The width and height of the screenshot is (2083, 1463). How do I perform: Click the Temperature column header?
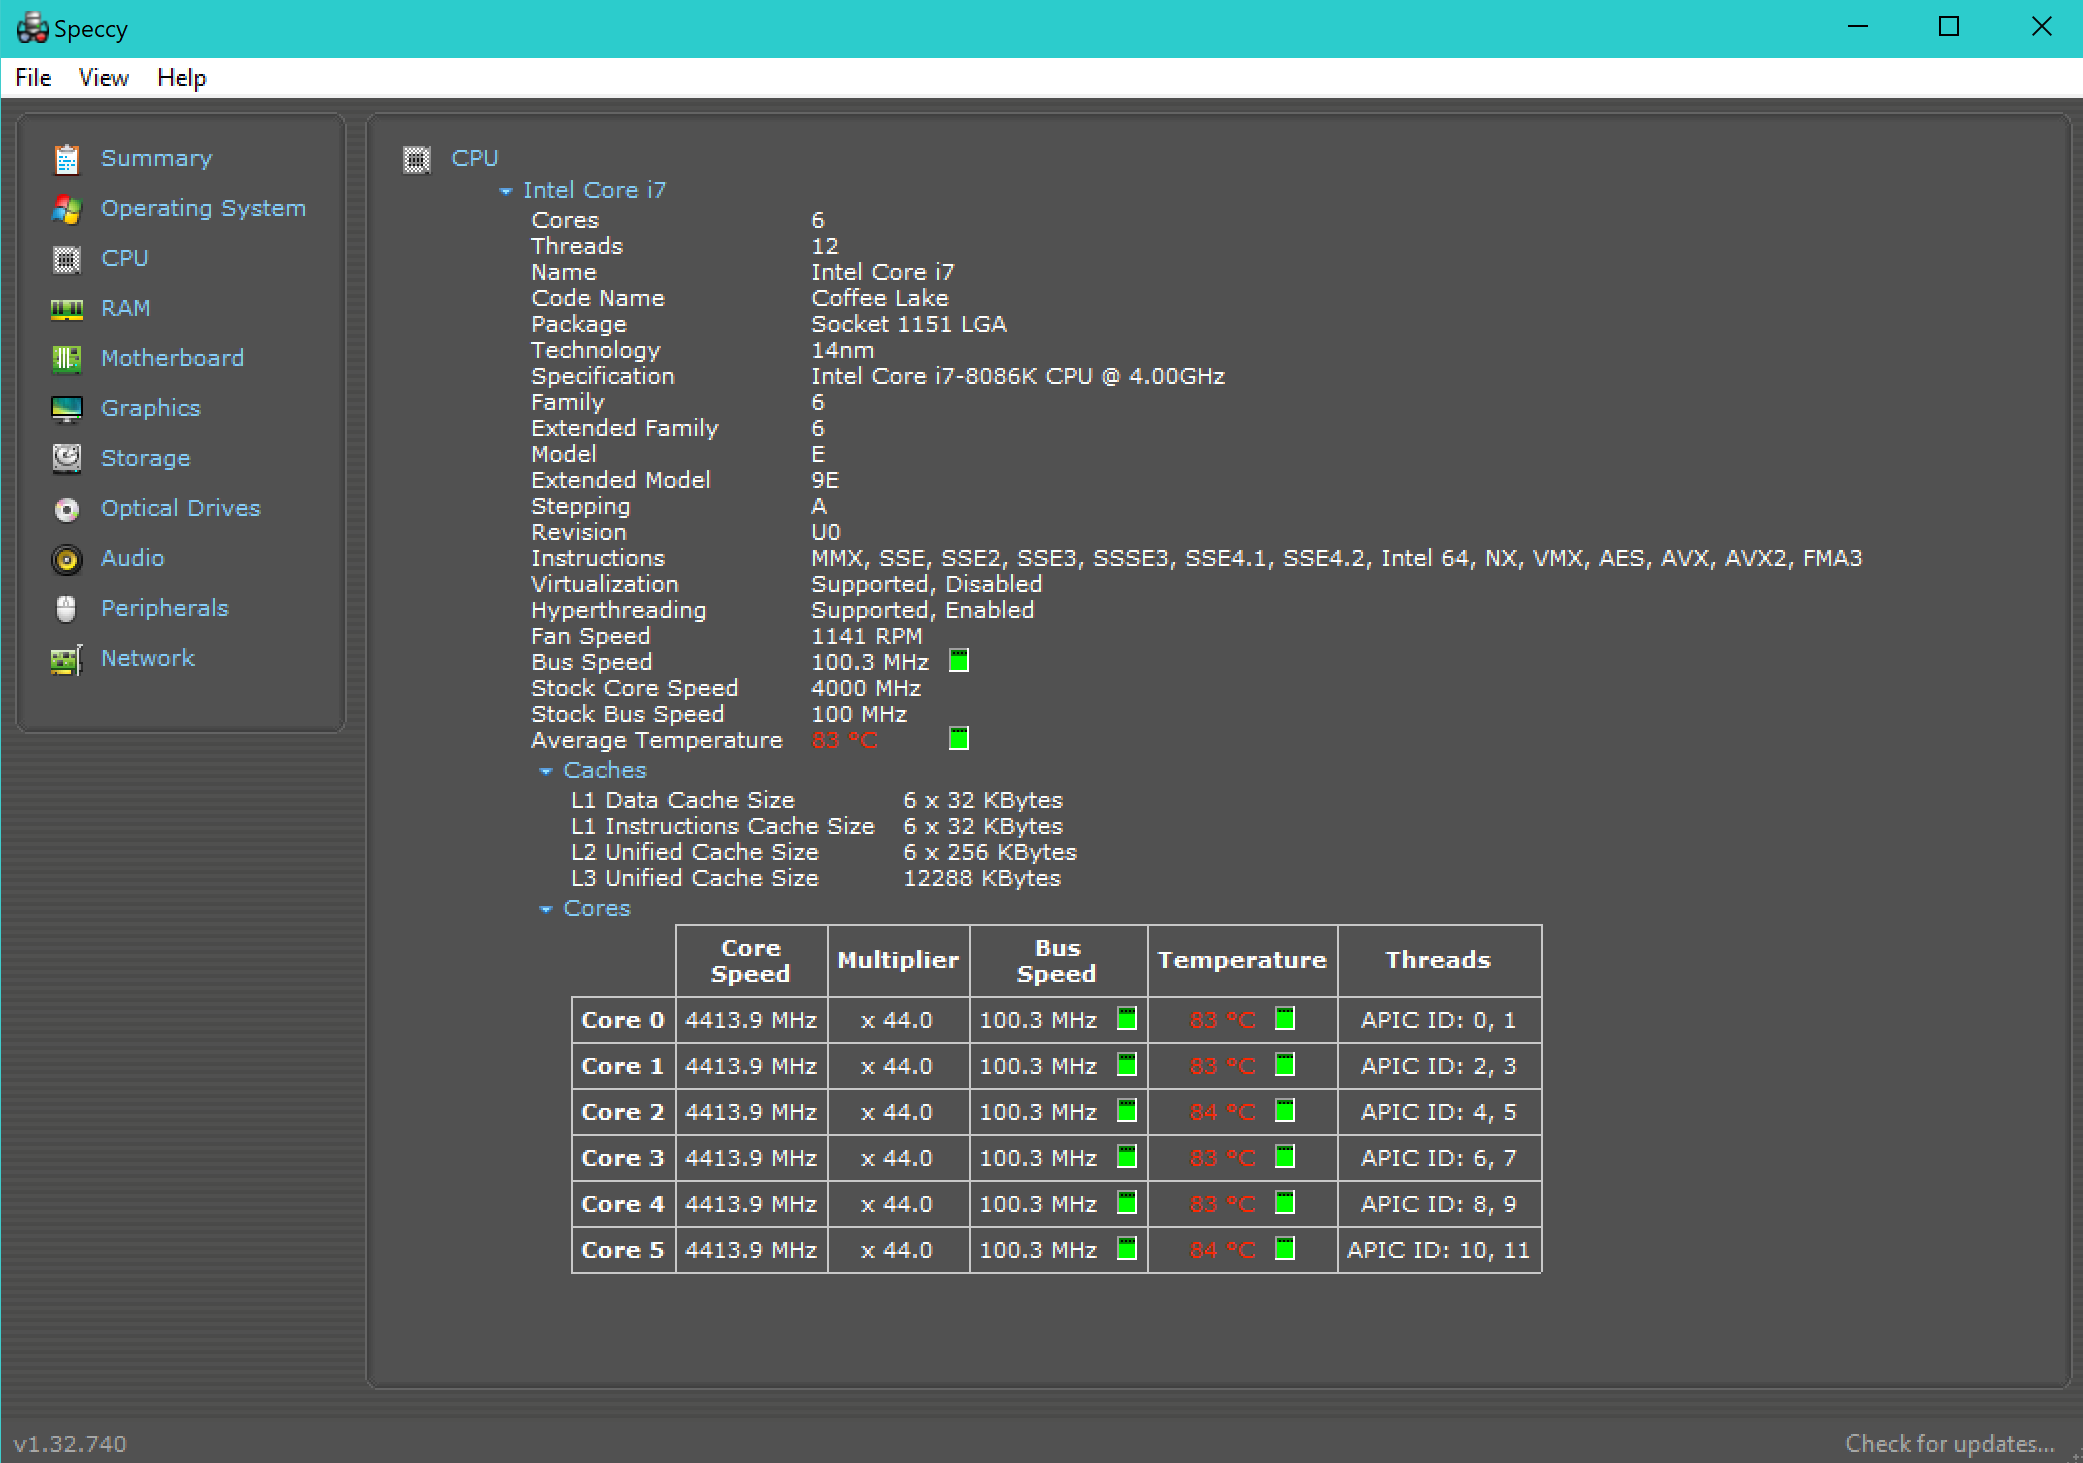tap(1242, 960)
